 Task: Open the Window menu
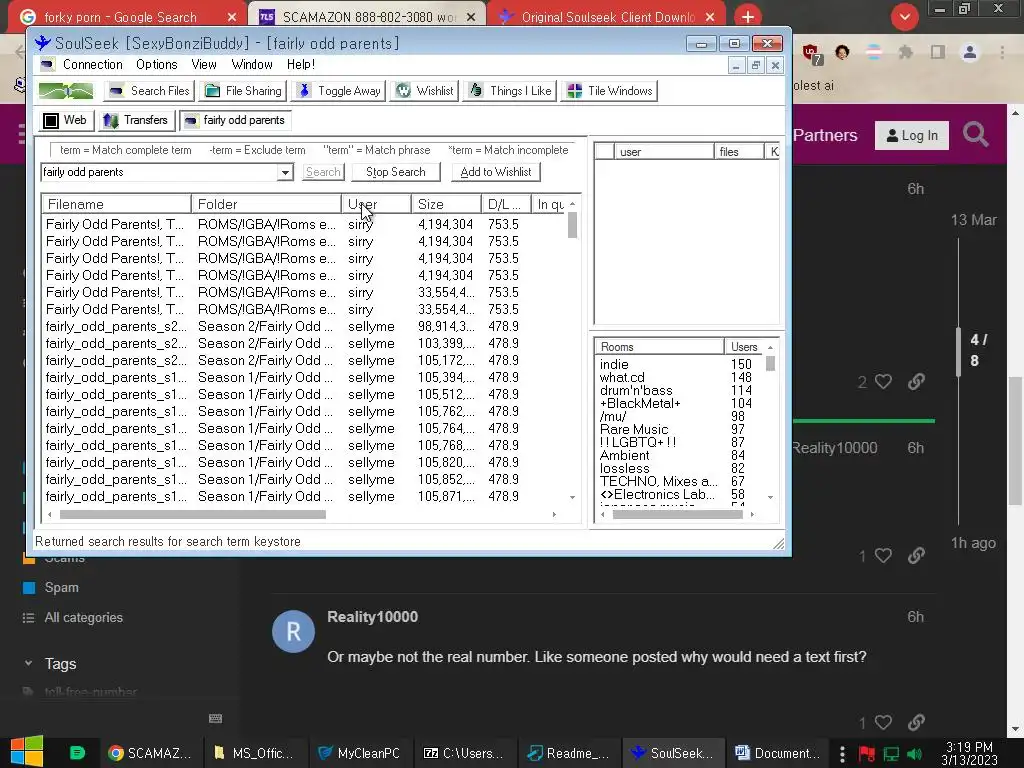coord(252,65)
